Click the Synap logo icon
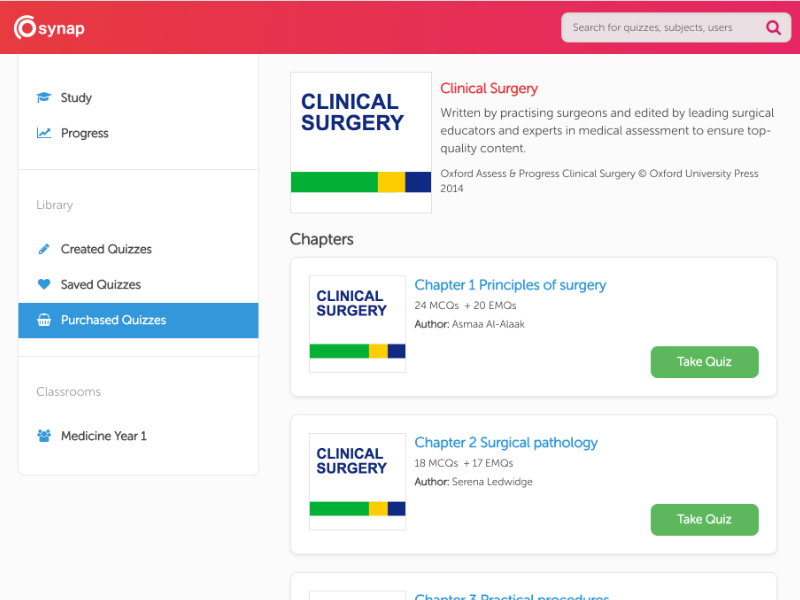This screenshot has width=800, height=600. pos(26,28)
